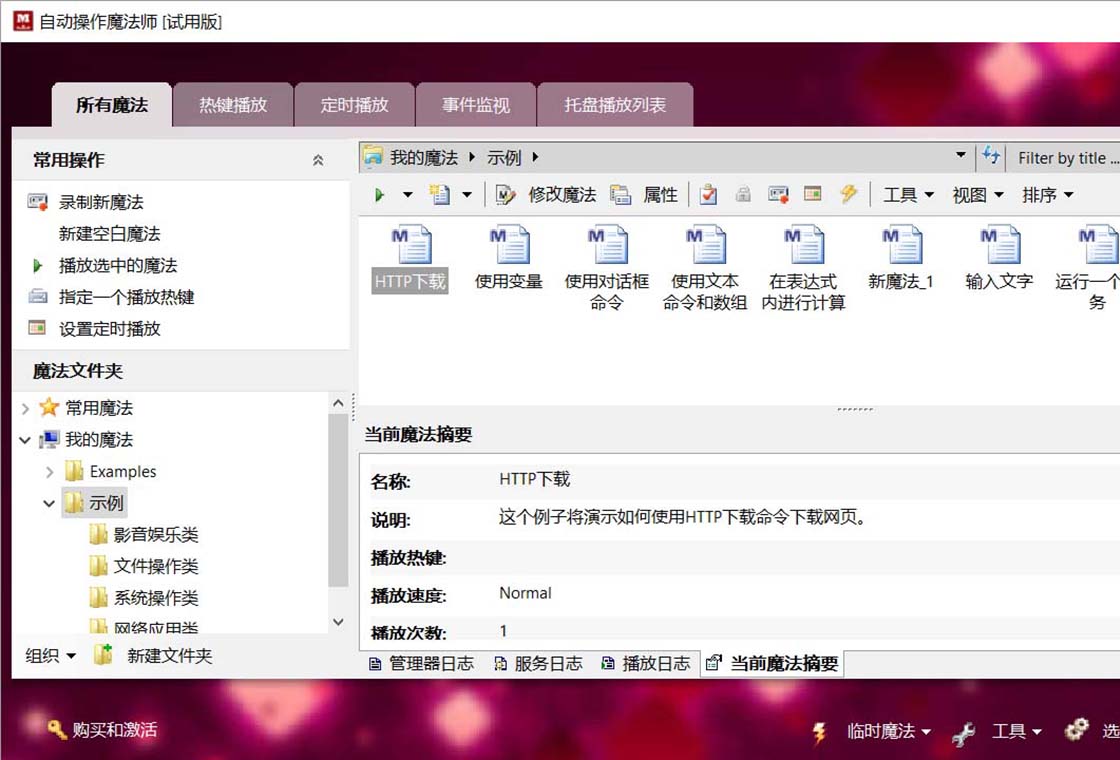The image size is (1120, 760).
Task: Select the 输入文字 macro file
Action: [999, 258]
